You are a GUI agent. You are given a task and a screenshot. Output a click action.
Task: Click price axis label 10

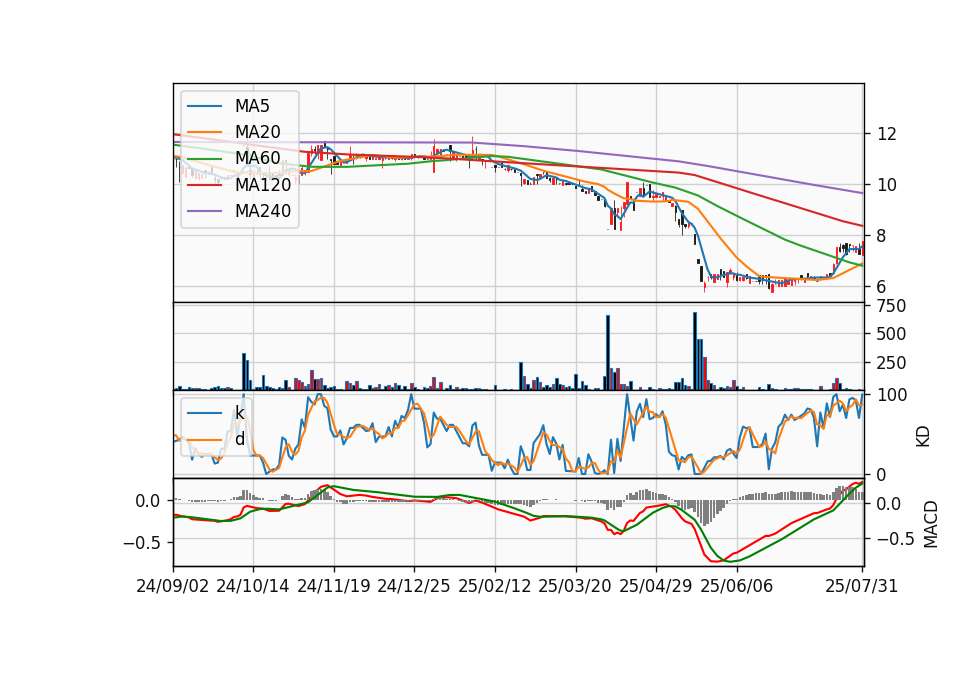pyautogui.click(x=887, y=184)
